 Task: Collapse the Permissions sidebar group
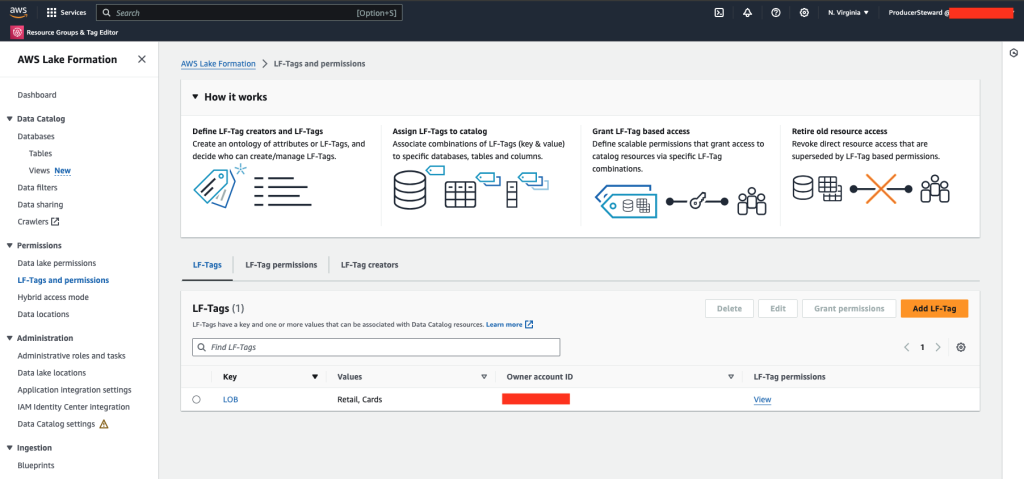coord(9,246)
